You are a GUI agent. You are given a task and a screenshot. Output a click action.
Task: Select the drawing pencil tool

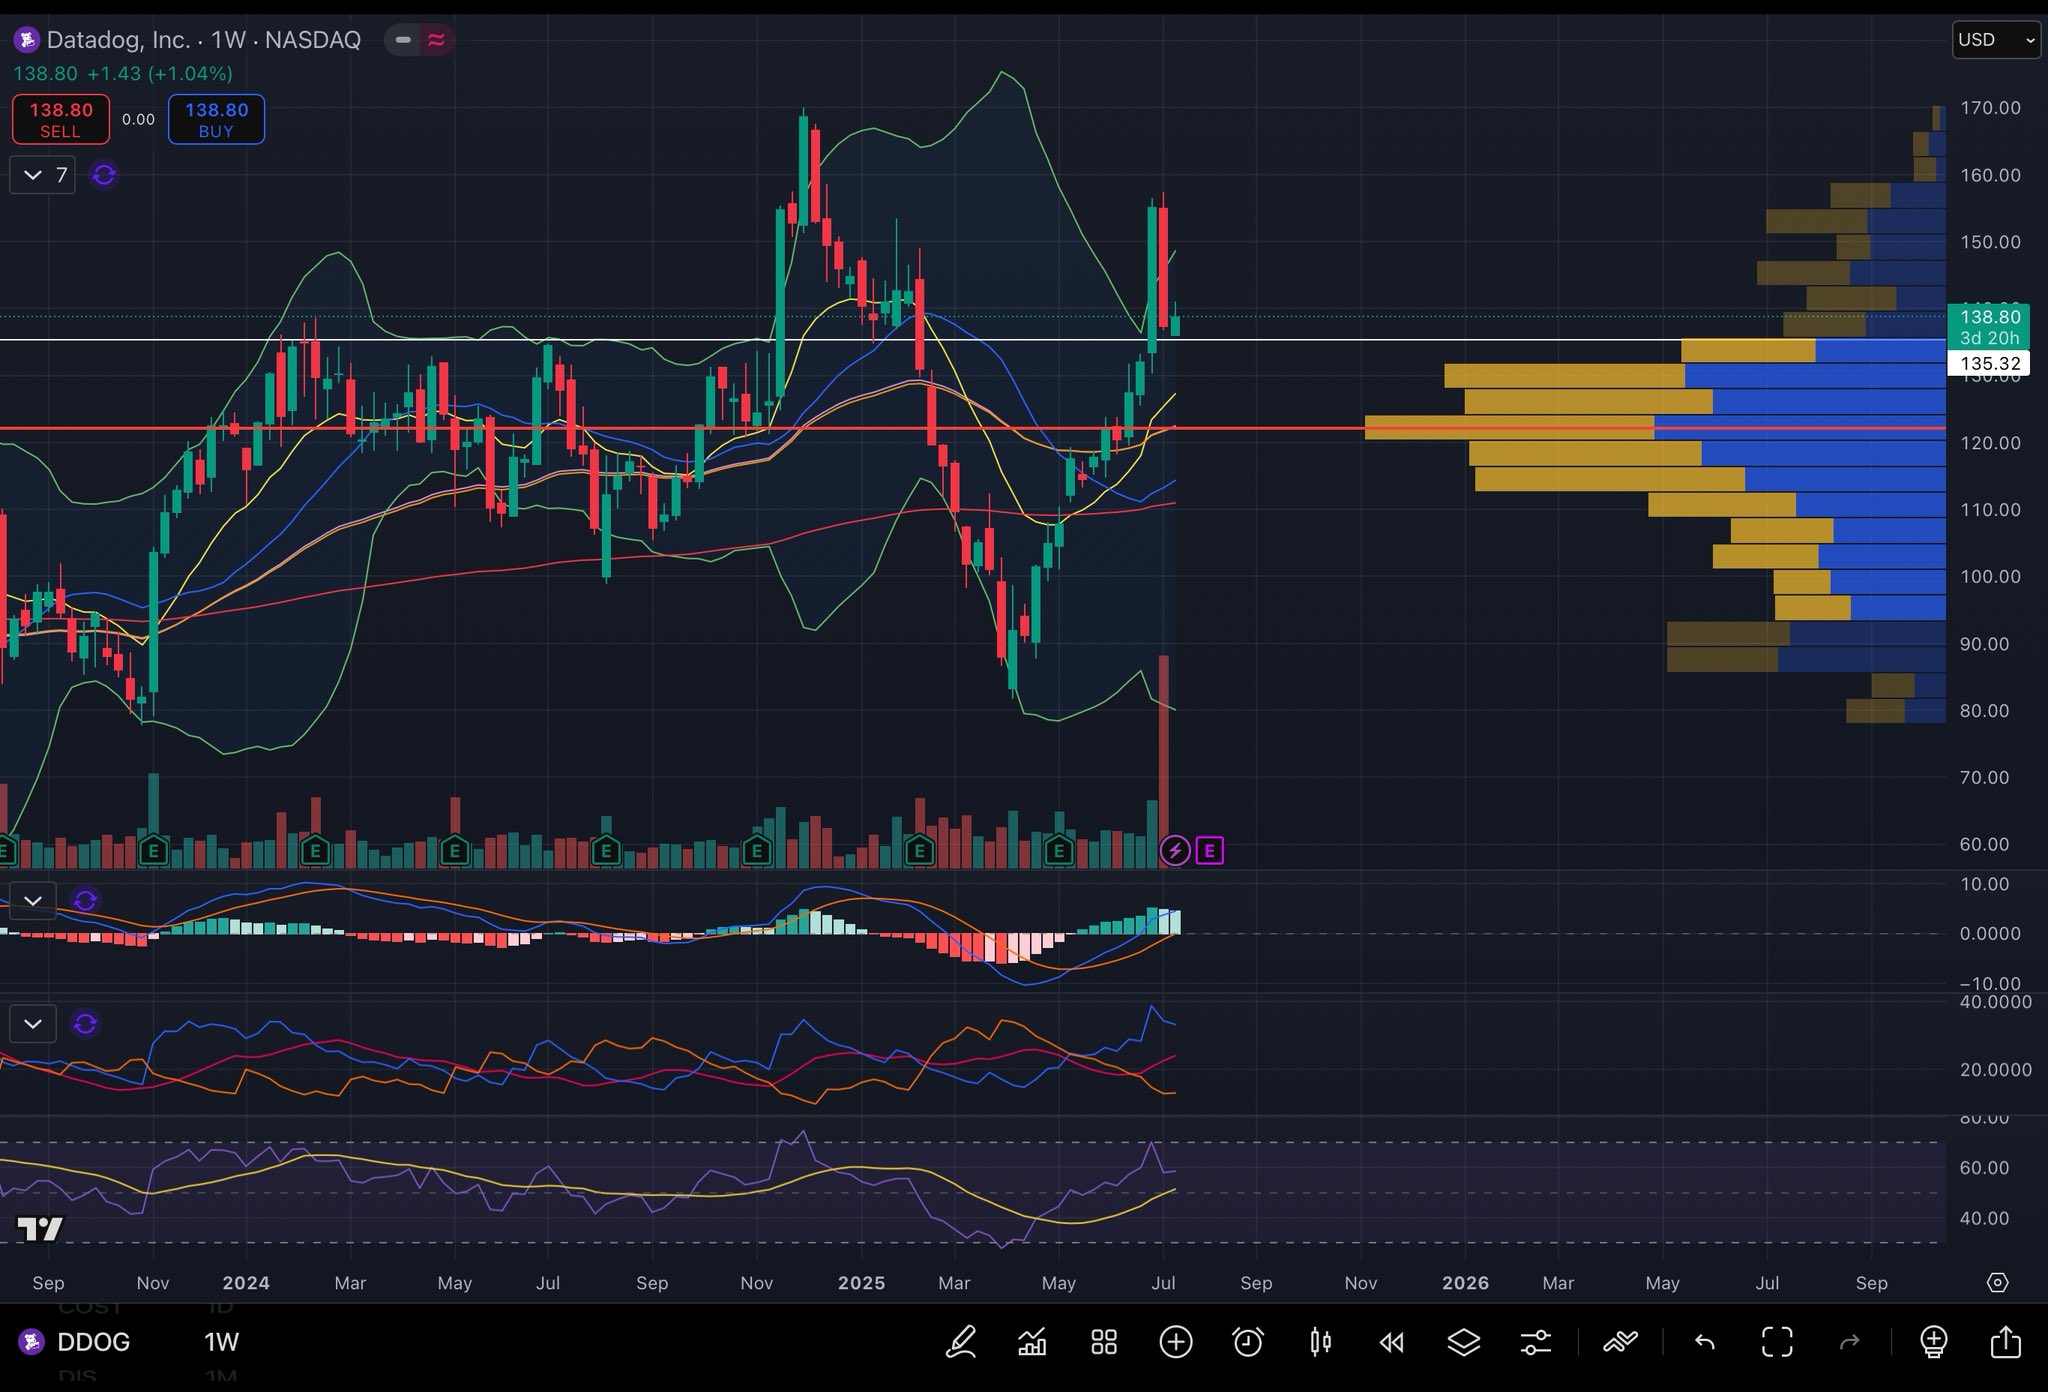[x=961, y=1342]
